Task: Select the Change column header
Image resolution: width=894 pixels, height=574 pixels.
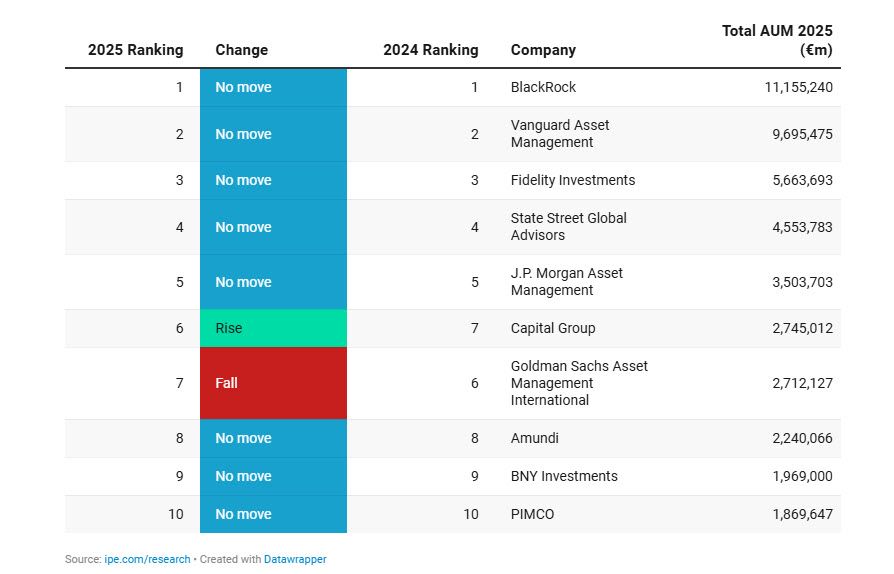Action: (241, 50)
